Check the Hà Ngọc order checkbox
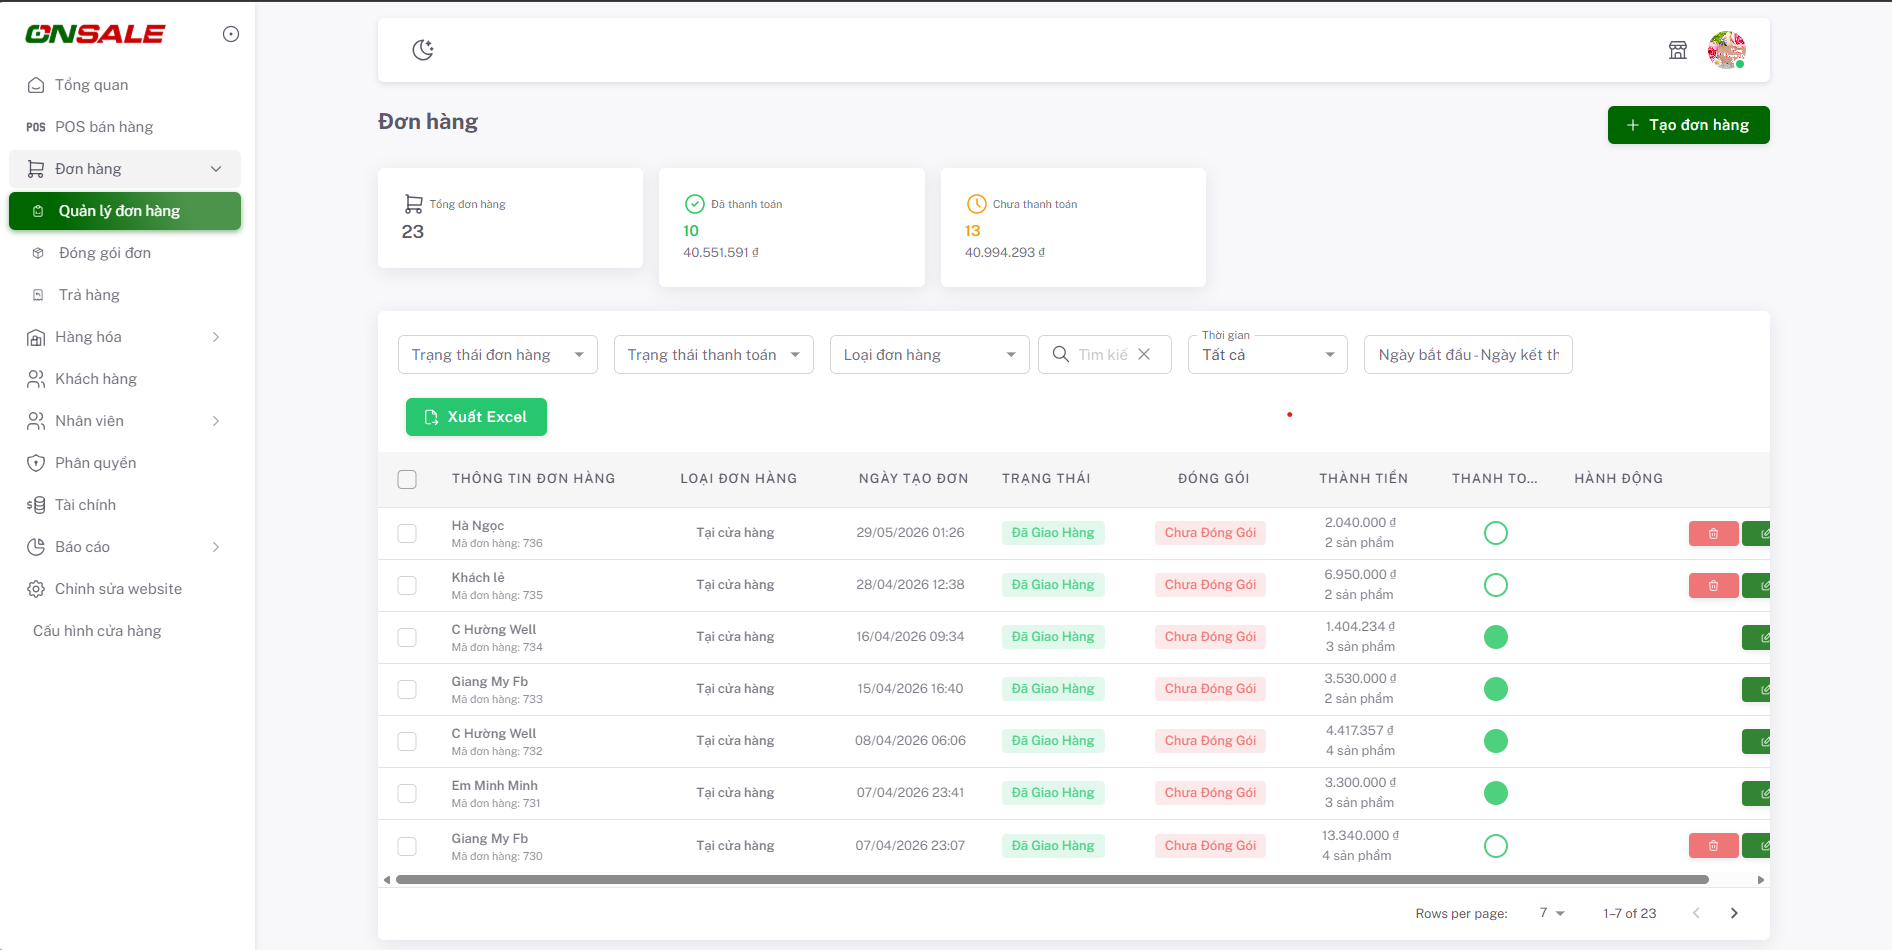 (407, 533)
